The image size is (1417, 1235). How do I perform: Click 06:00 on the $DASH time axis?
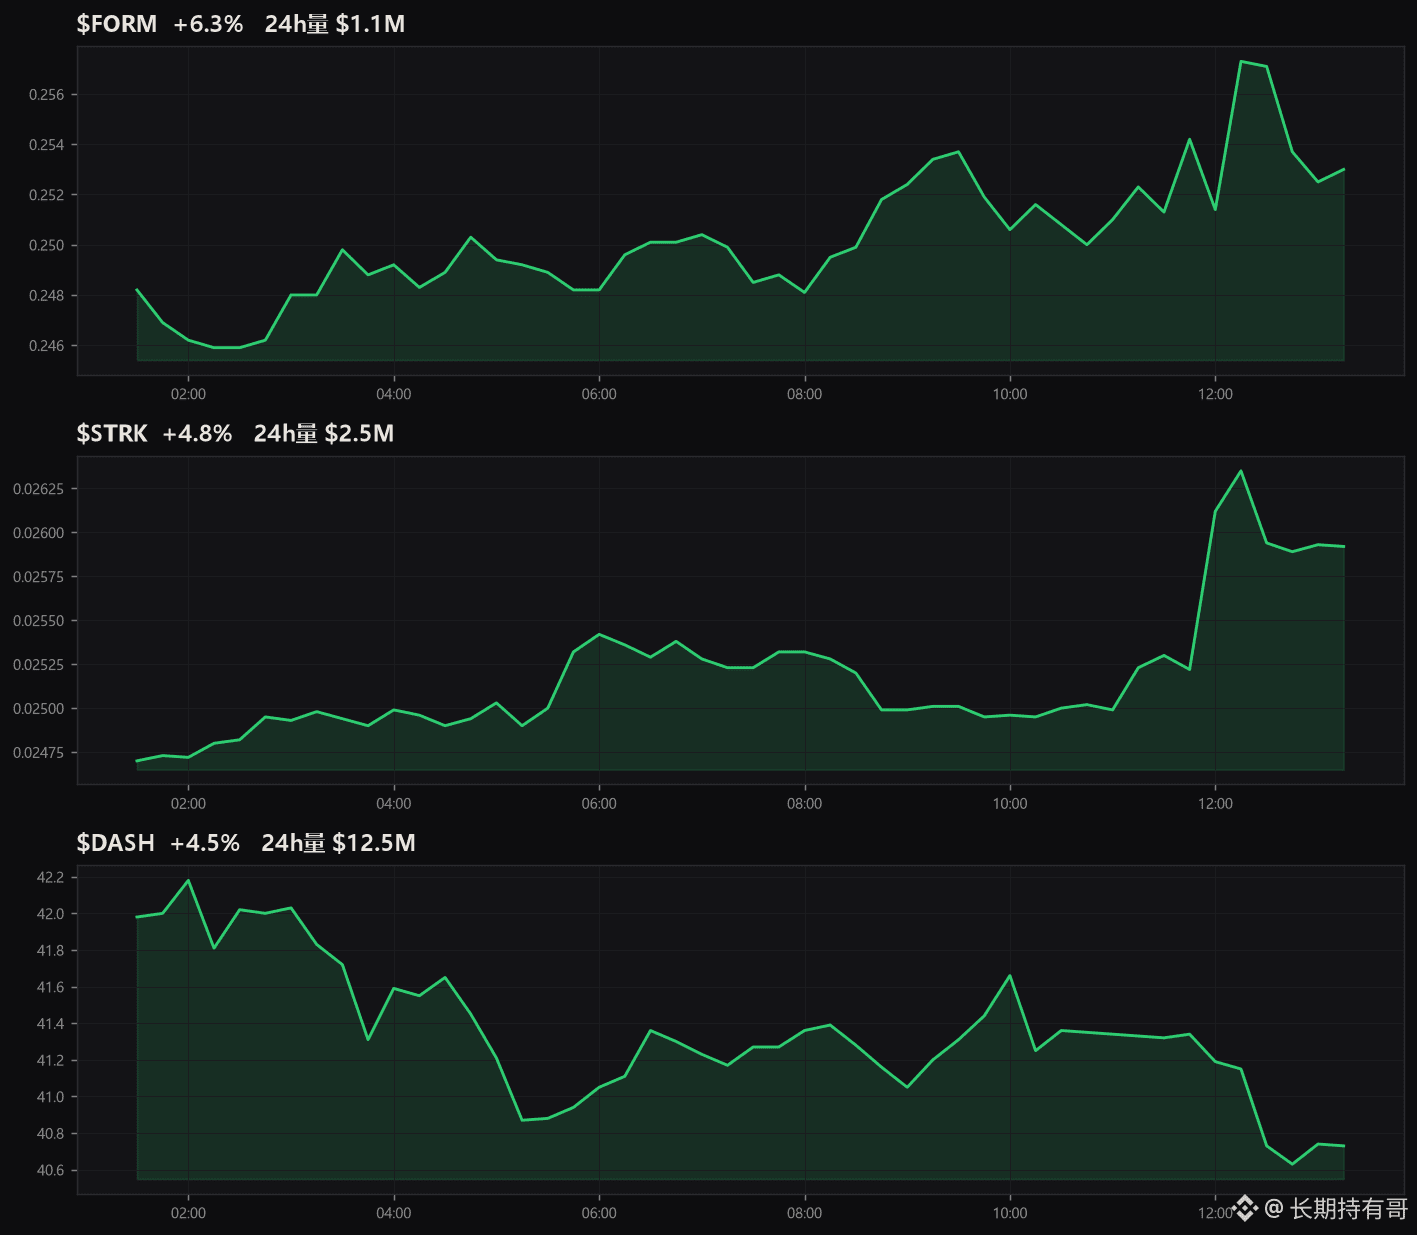tap(599, 1213)
